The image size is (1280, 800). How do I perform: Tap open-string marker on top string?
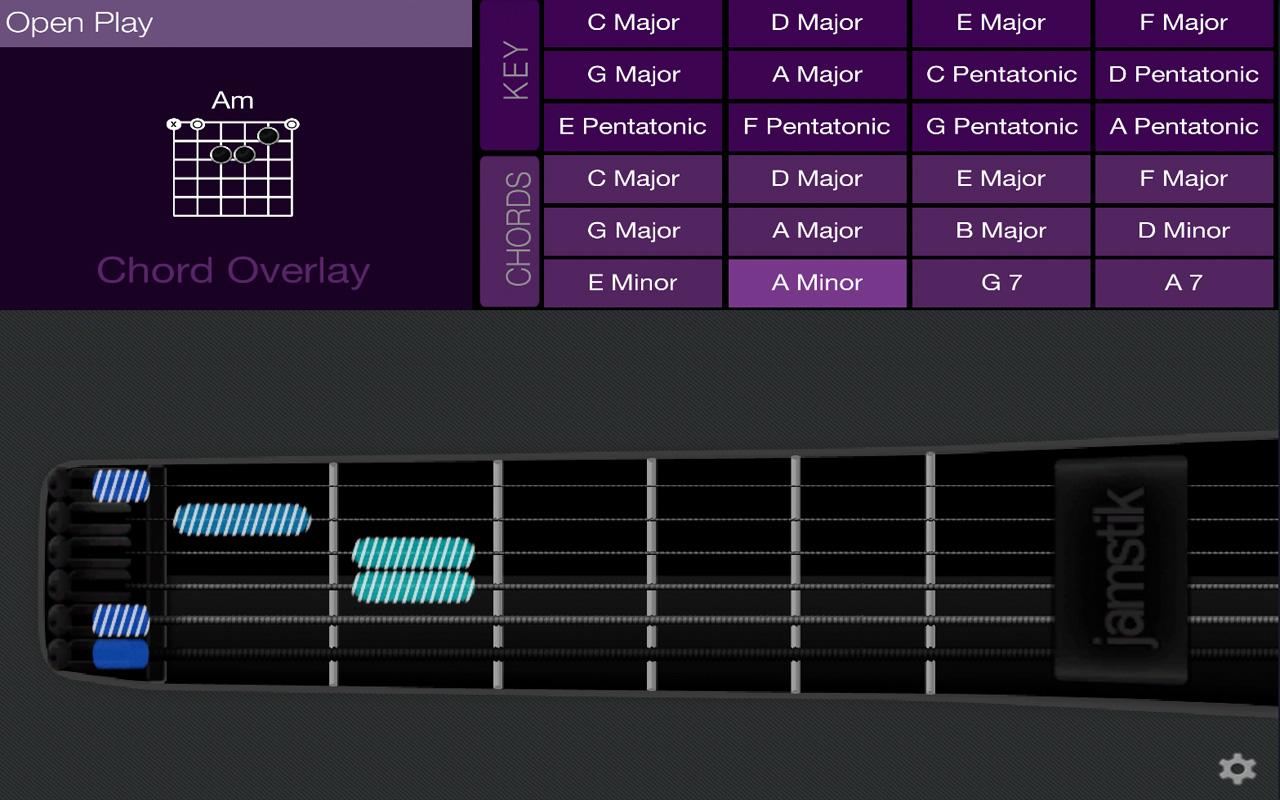[x=121, y=485]
